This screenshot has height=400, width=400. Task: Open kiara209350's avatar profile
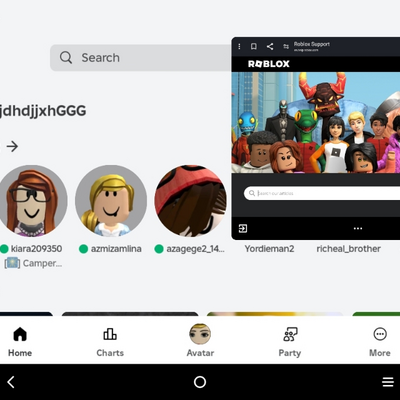click(x=32, y=201)
